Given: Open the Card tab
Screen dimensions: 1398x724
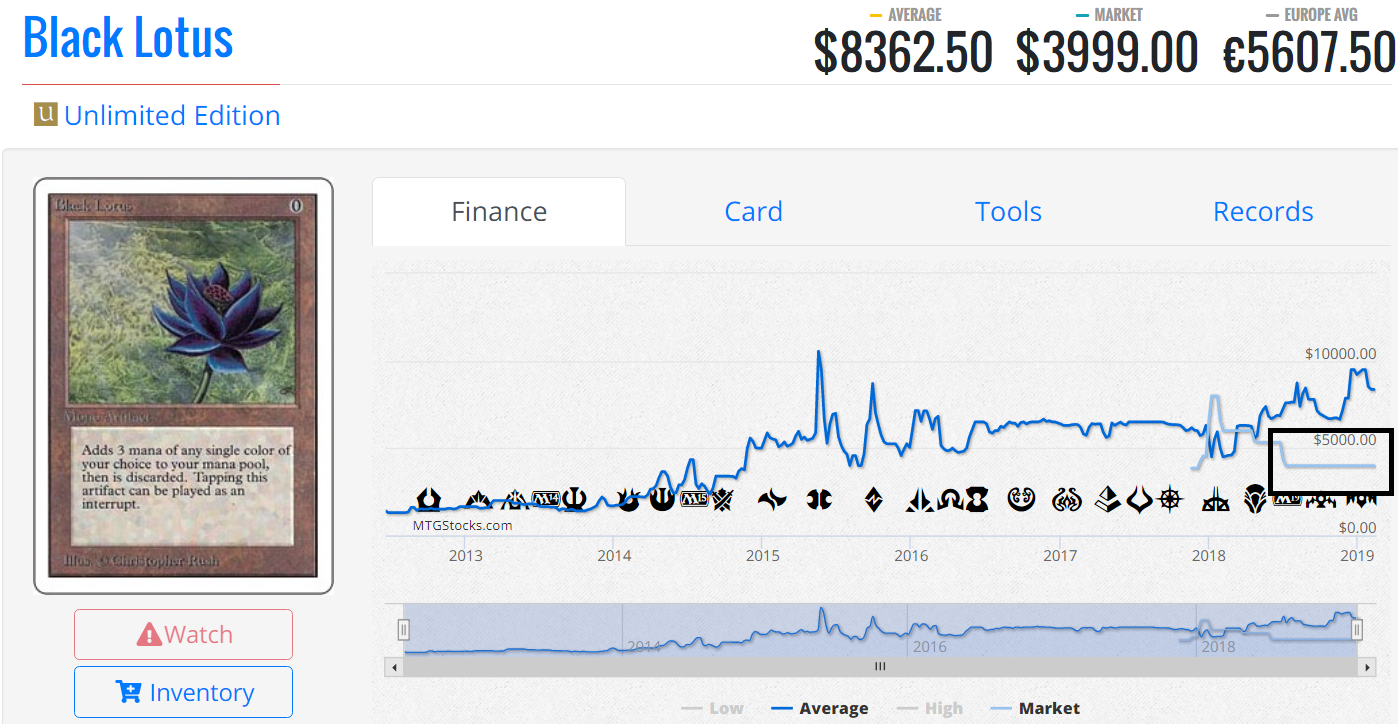Looking at the screenshot, I should (753, 212).
